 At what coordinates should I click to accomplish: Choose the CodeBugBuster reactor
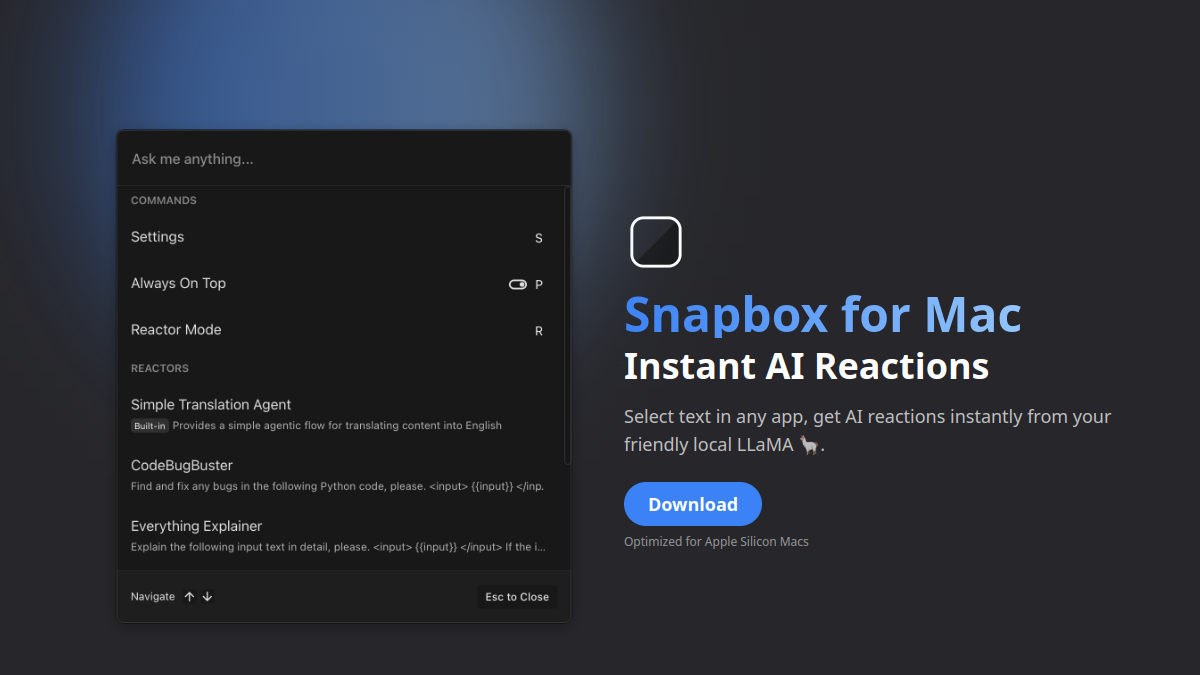pyautogui.click(x=339, y=475)
